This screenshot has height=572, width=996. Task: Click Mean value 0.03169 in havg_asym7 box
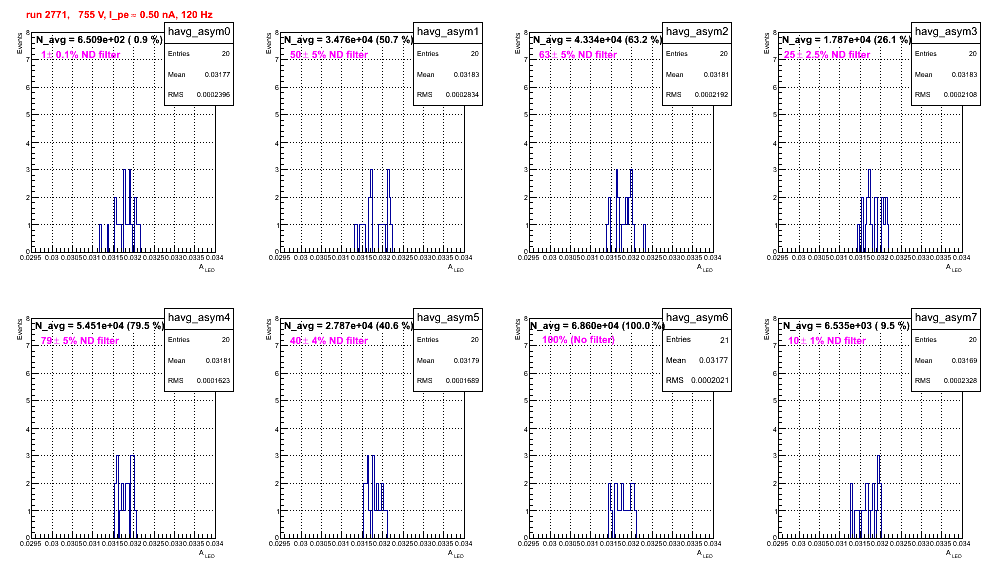pyautogui.click(x=964, y=361)
